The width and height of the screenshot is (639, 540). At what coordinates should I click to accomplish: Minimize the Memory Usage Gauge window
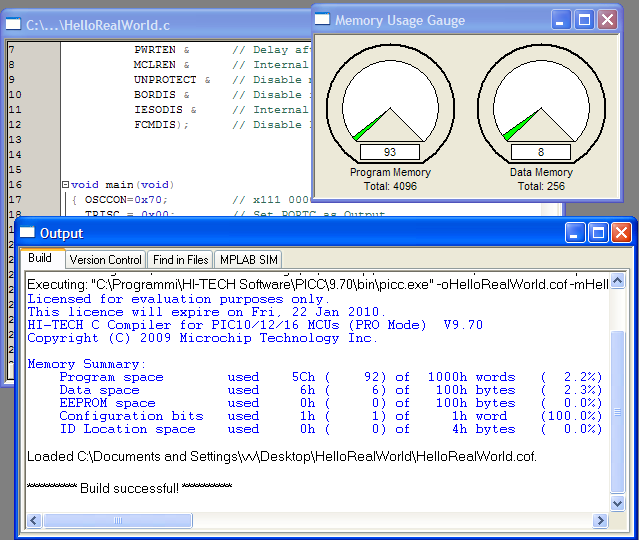pyautogui.click(x=562, y=19)
